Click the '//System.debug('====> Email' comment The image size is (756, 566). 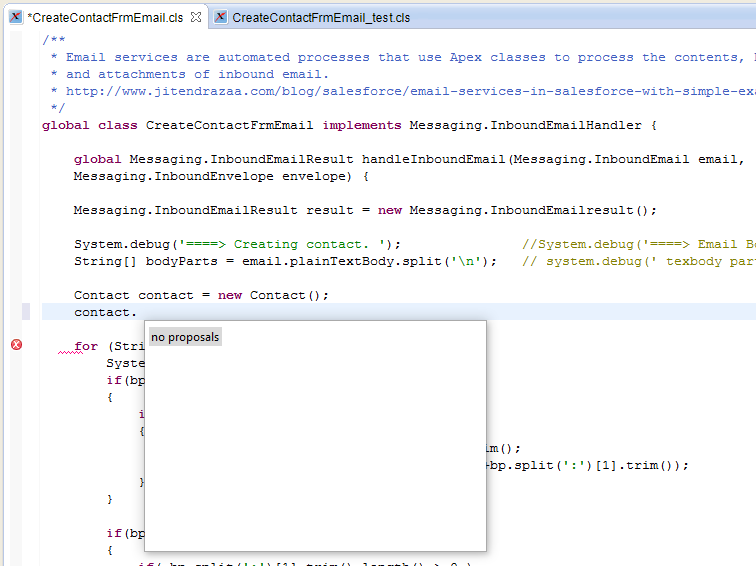(639, 245)
